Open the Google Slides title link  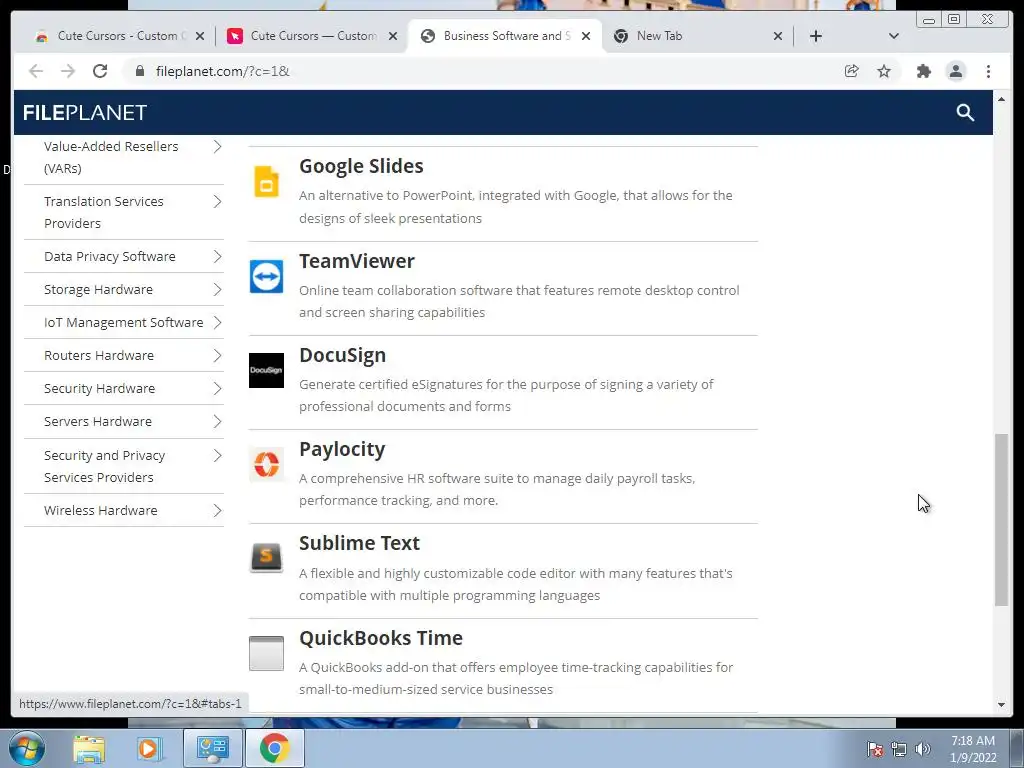pyautogui.click(x=361, y=166)
